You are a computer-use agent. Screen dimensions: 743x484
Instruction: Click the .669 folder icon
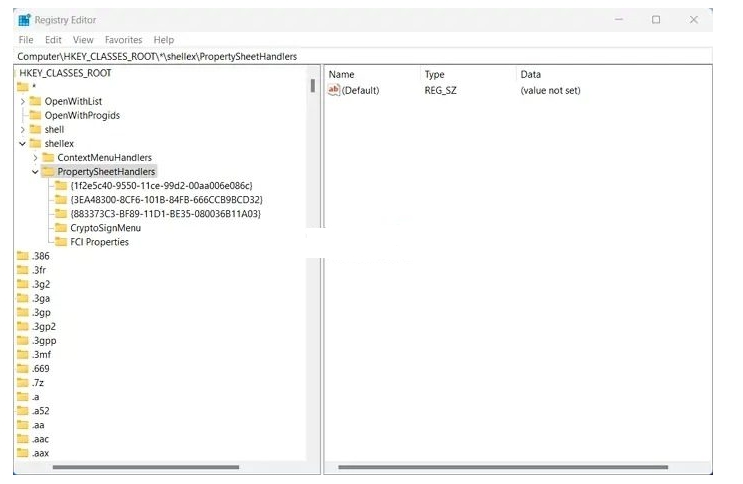tap(23, 368)
